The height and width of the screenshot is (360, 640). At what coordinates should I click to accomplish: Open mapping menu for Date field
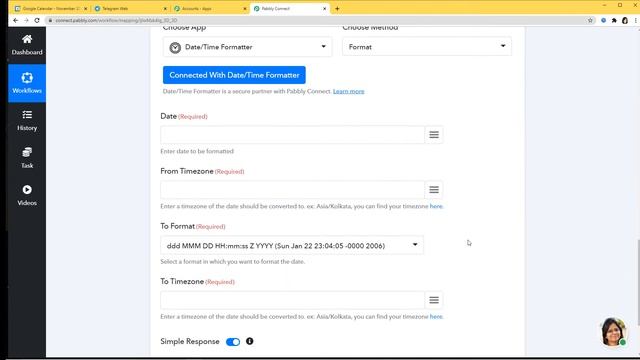pos(434,135)
